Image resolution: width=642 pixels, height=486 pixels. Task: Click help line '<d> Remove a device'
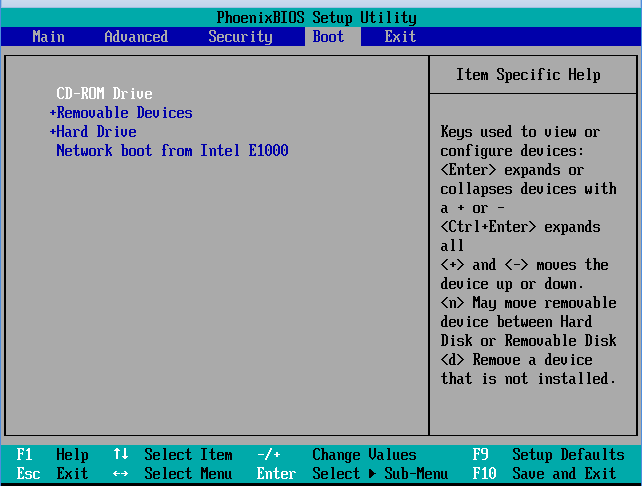(x=516, y=360)
